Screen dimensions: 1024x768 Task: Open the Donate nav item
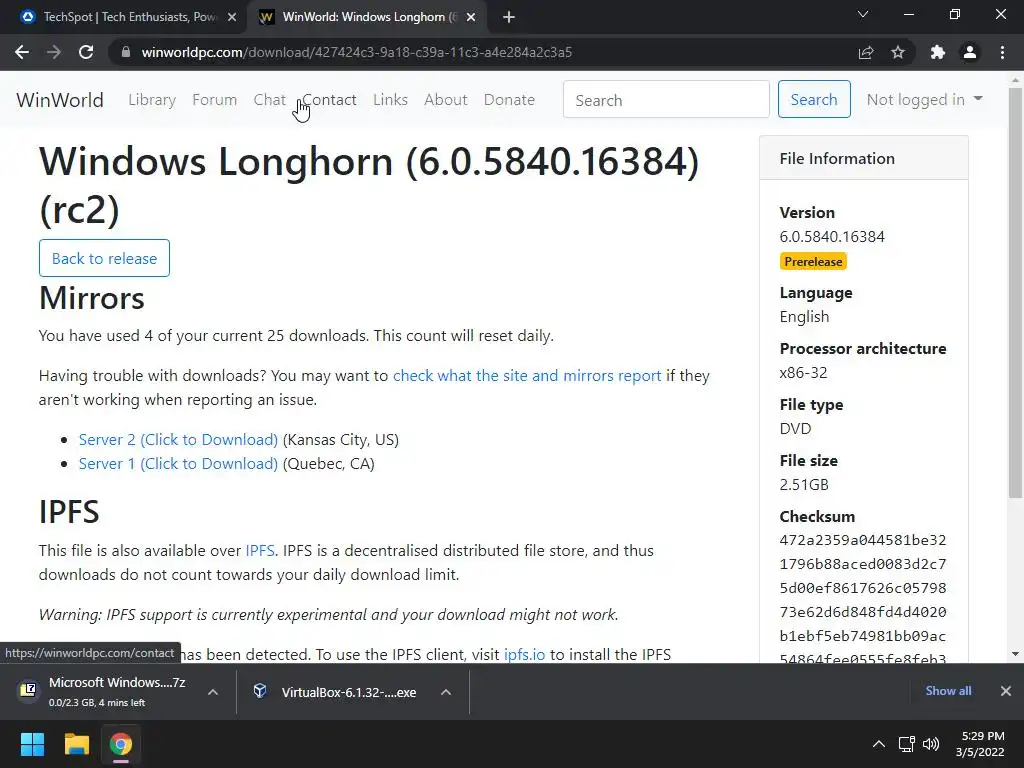click(509, 100)
